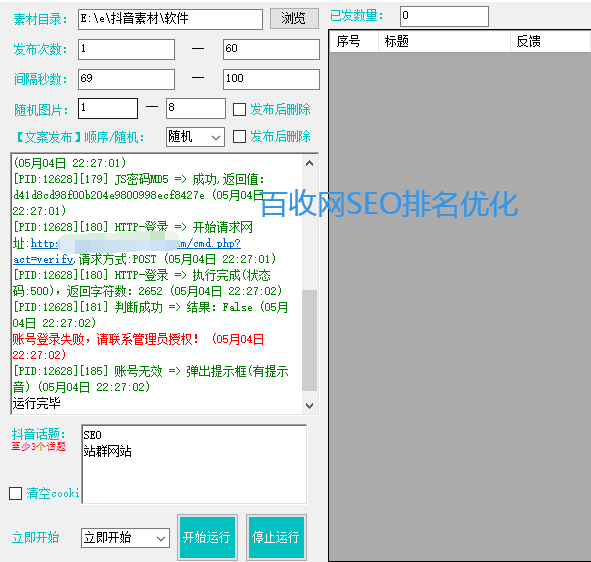Enable the 清空cooki checkbox
The image size is (591, 562).
click(15, 493)
